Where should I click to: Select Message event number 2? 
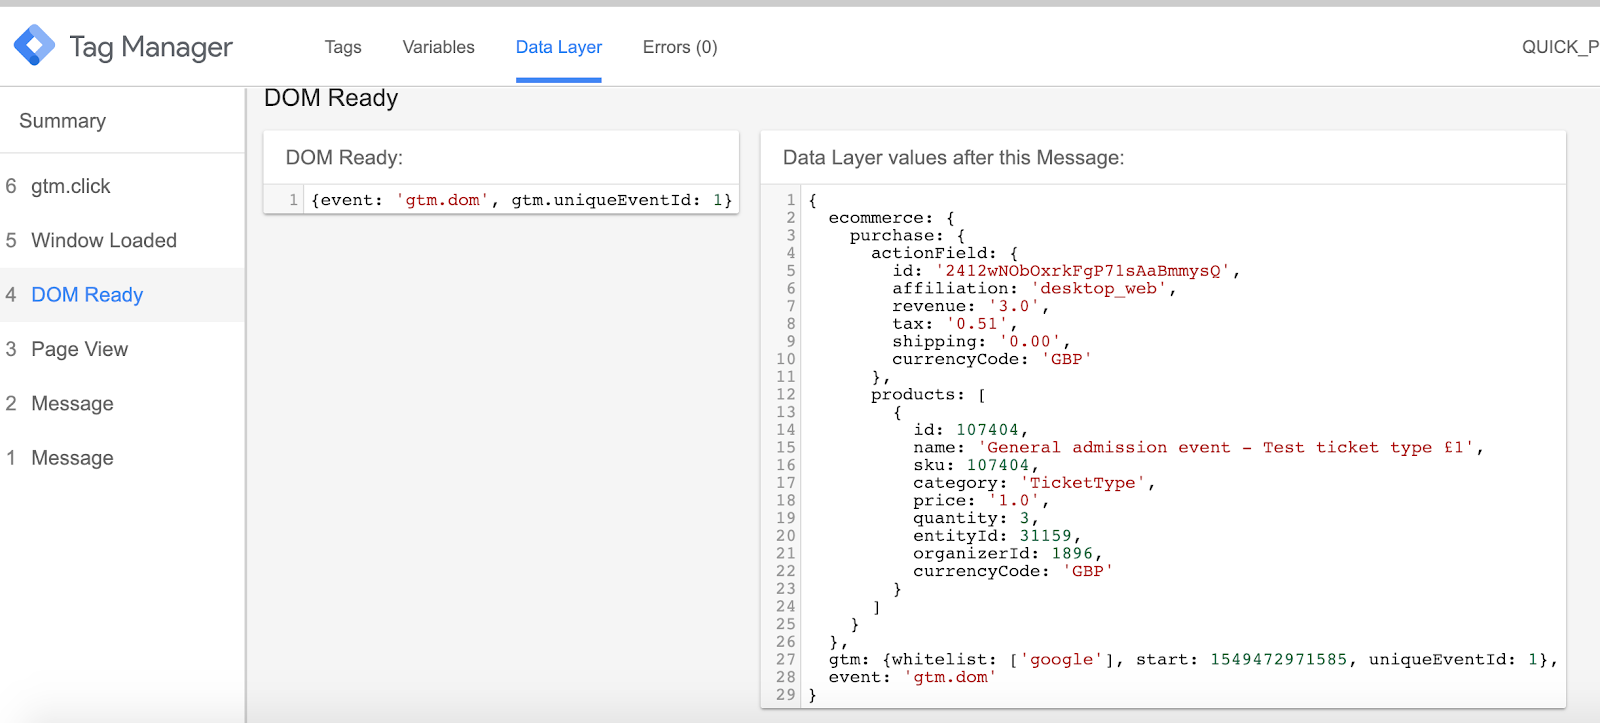122,403
